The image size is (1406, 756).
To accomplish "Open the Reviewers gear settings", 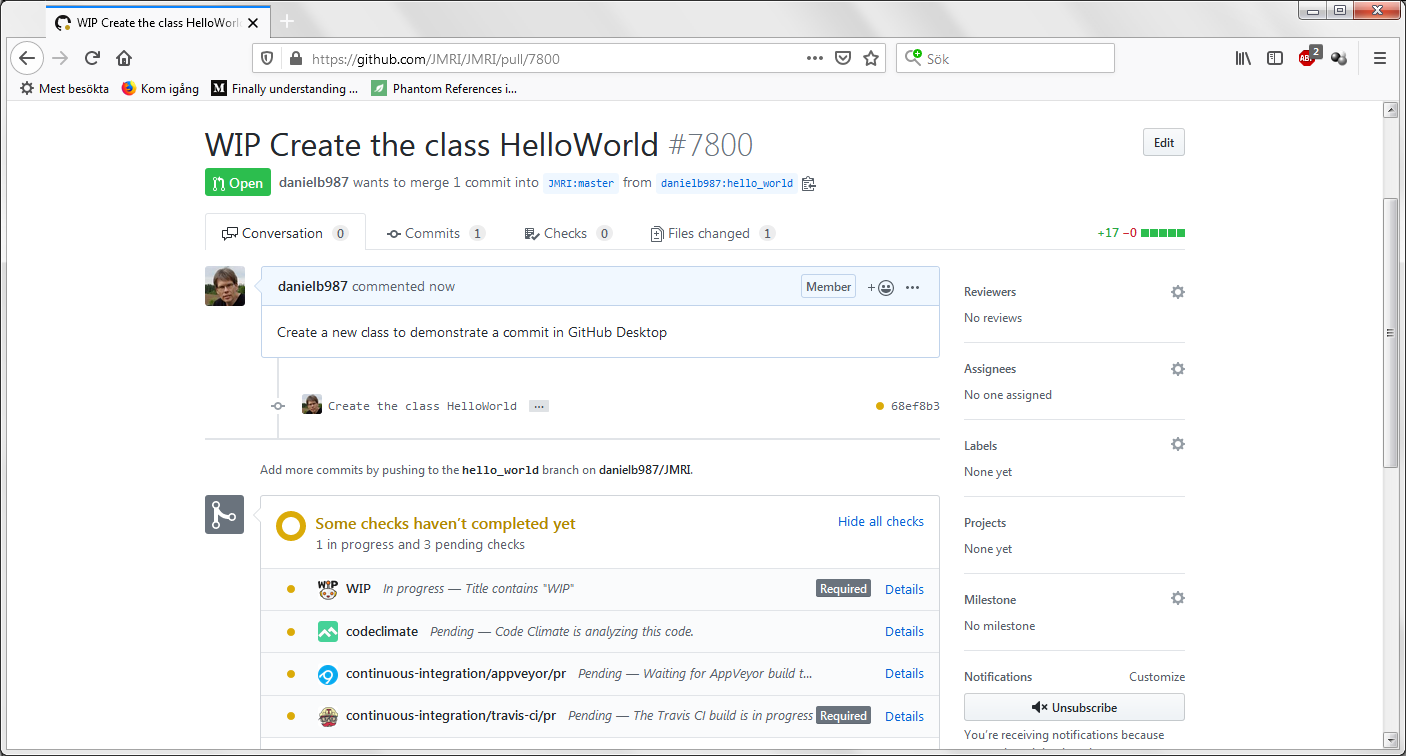I will click(1177, 292).
